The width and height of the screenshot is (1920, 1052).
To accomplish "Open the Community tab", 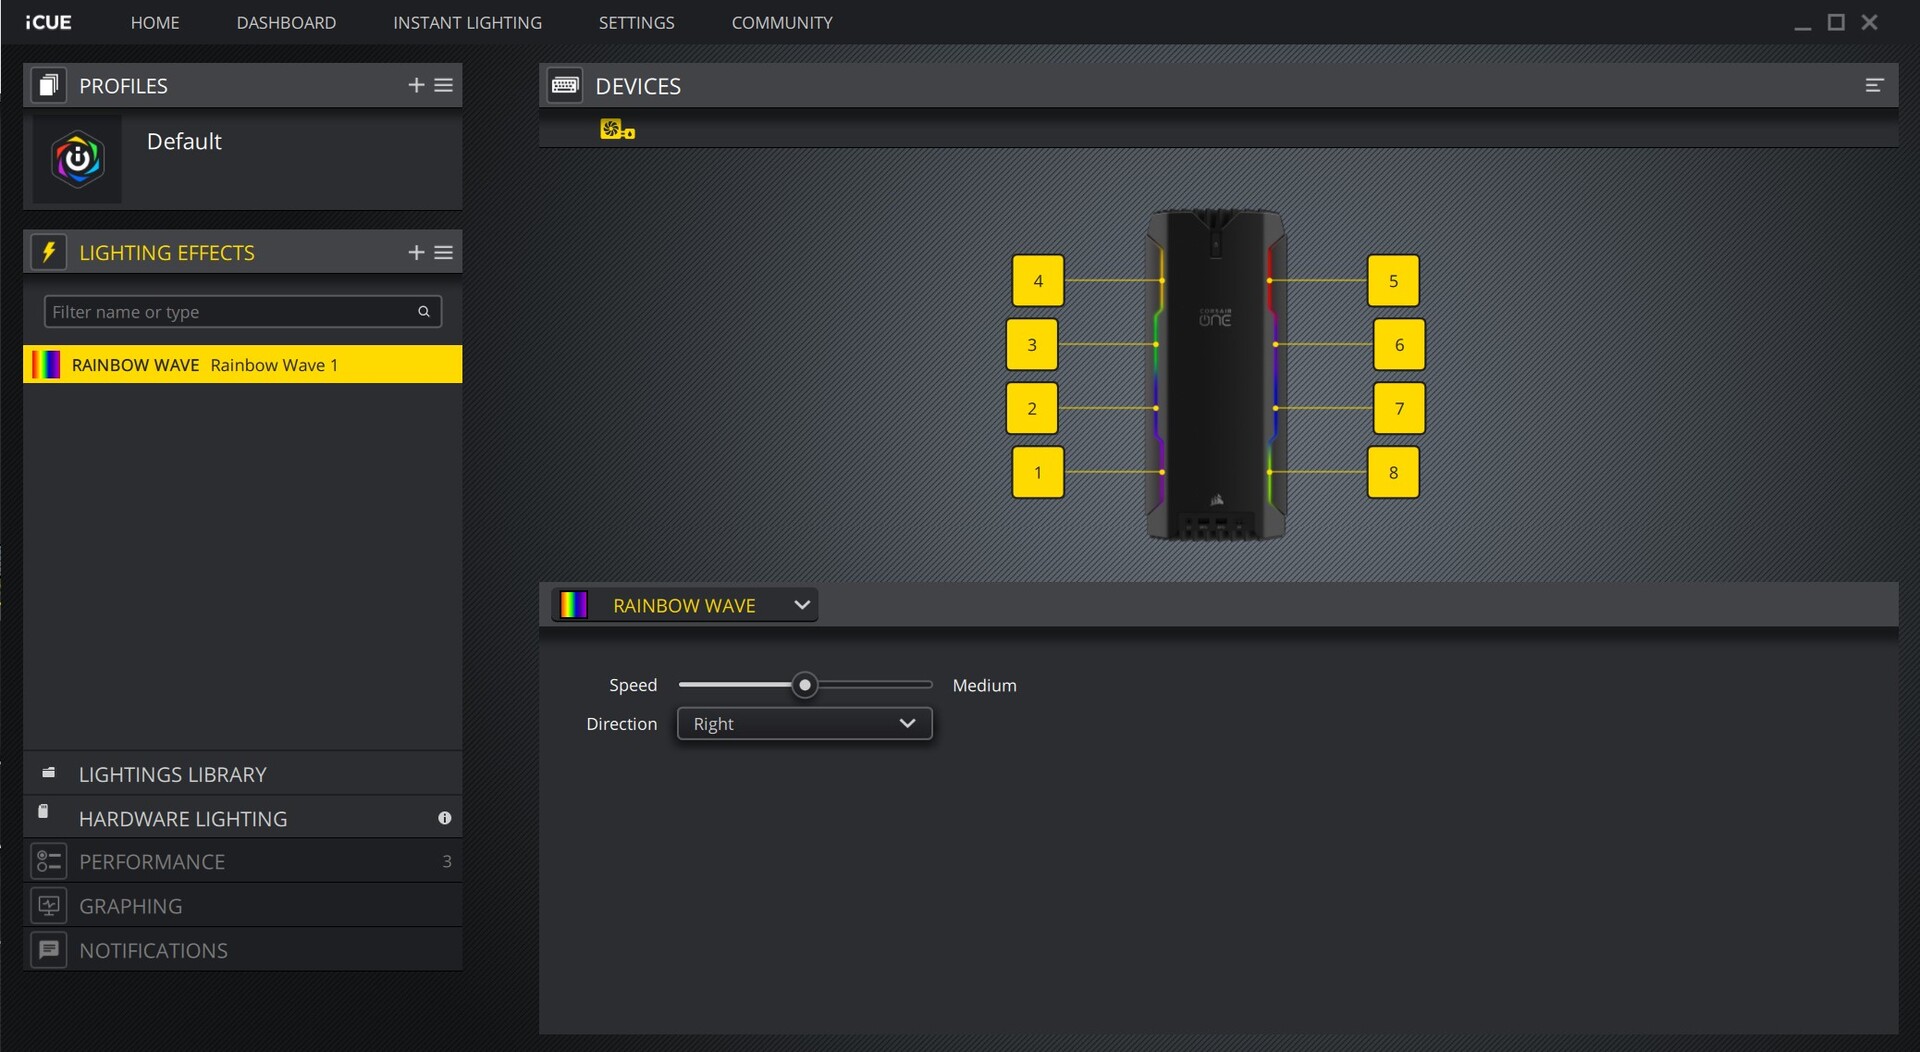I will pos(782,22).
